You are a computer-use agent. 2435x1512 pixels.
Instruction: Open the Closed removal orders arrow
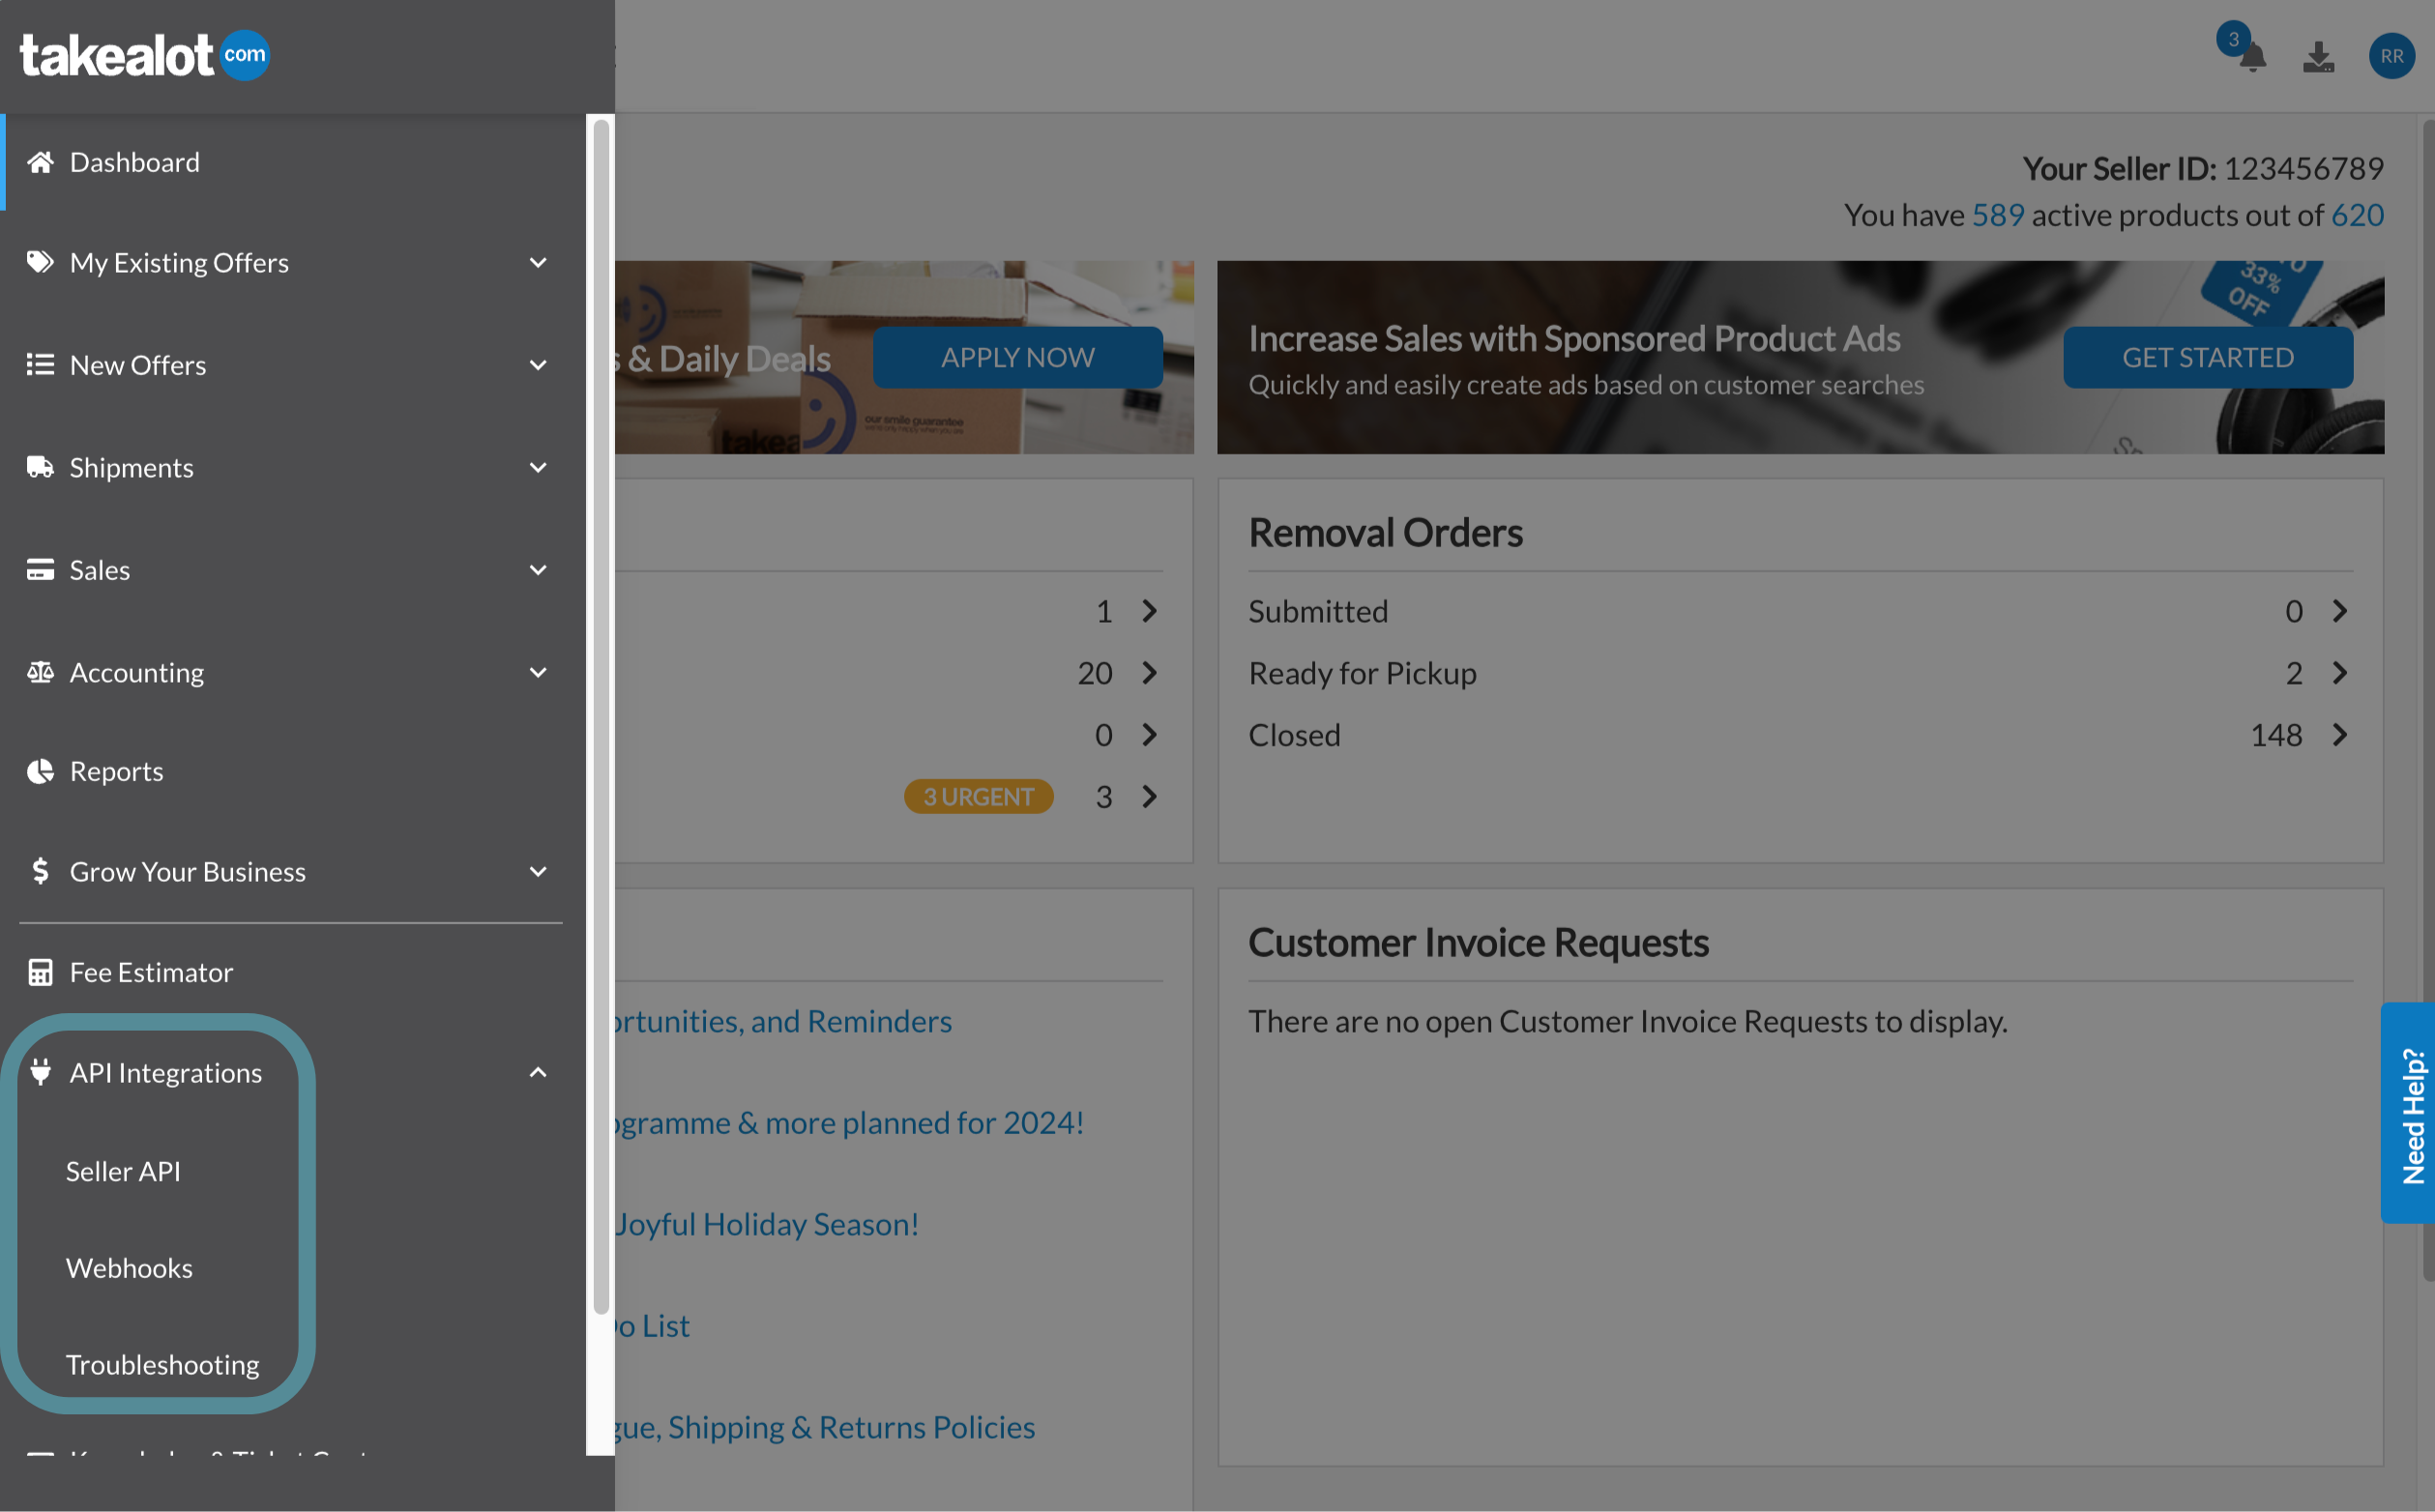point(2339,735)
